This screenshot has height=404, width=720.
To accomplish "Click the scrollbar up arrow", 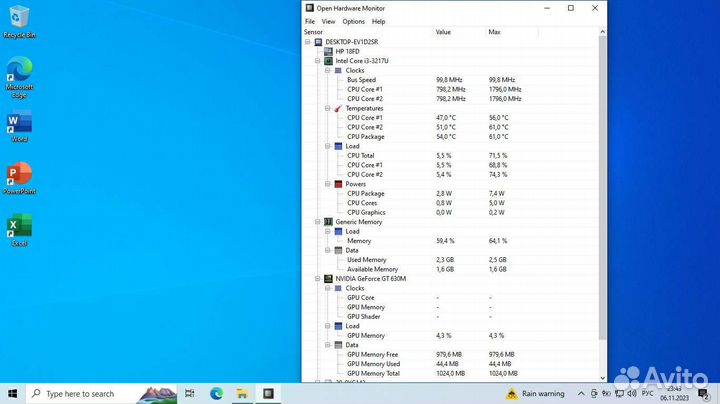I will click(602, 32).
